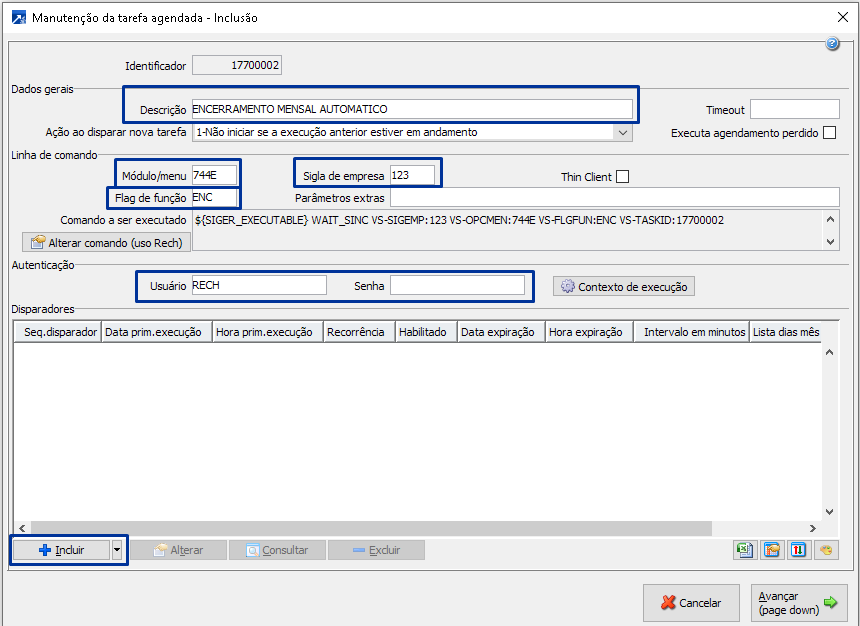Click Avançar (page down) button
860x626 pixels.
tap(799, 602)
